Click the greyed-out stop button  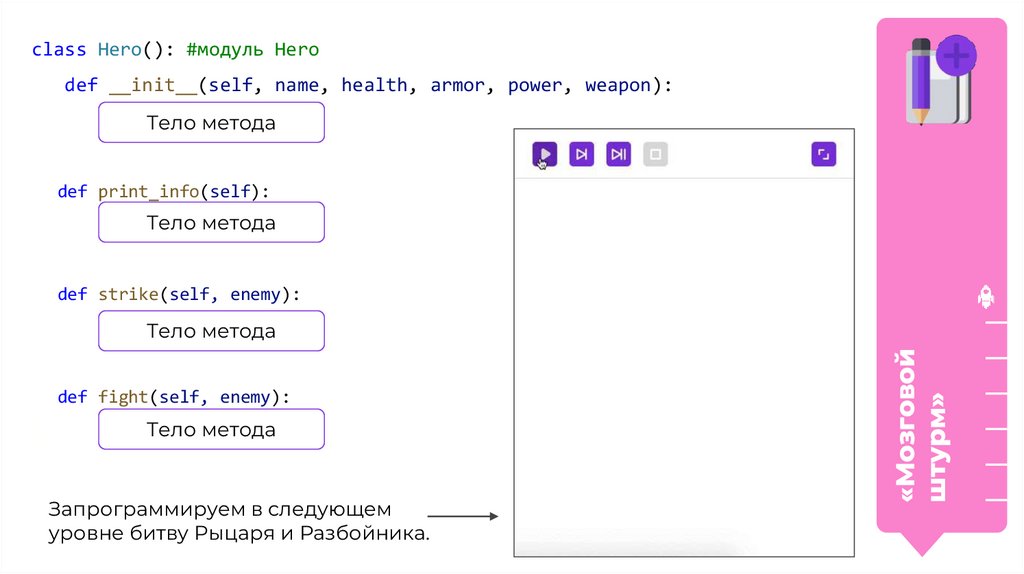(655, 155)
